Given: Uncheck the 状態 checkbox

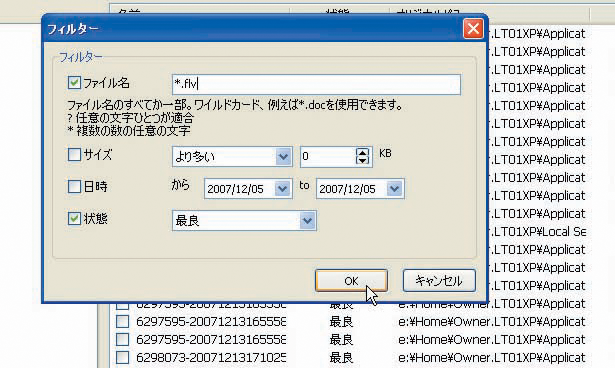Looking at the screenshot, I should coord(74,219).
